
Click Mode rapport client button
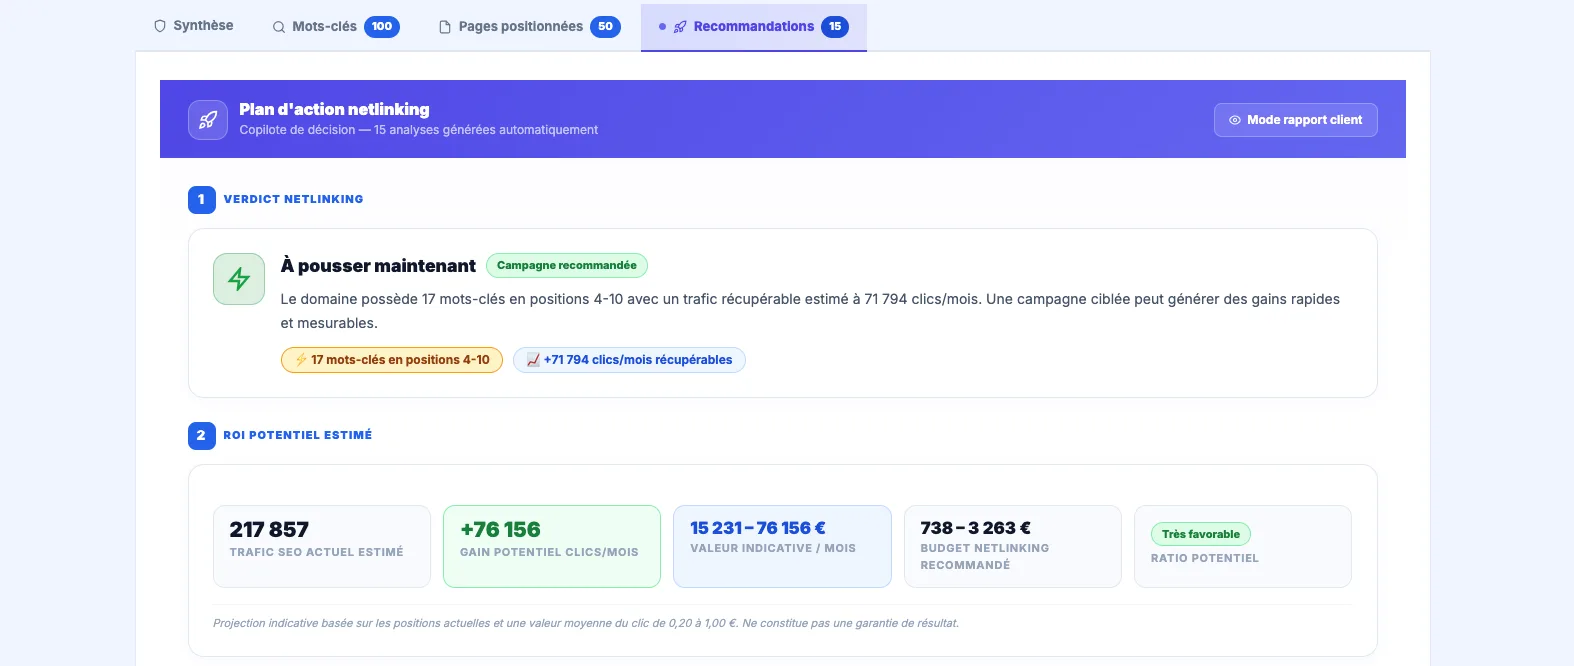(1295, 120)
